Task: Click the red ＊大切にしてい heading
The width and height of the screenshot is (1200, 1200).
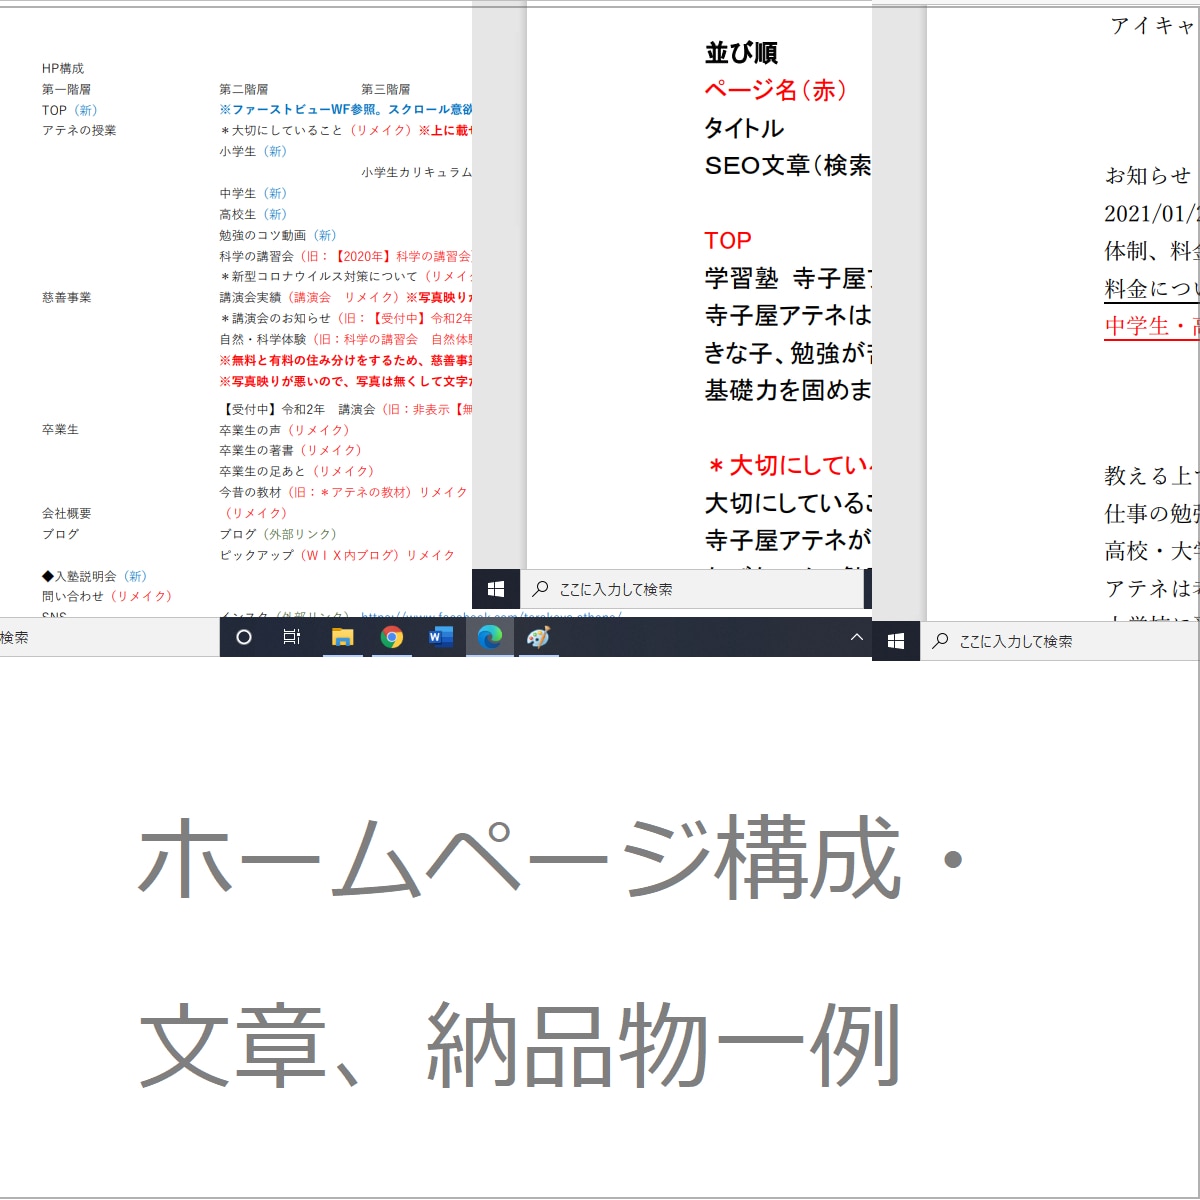Action: pos(788,465)
